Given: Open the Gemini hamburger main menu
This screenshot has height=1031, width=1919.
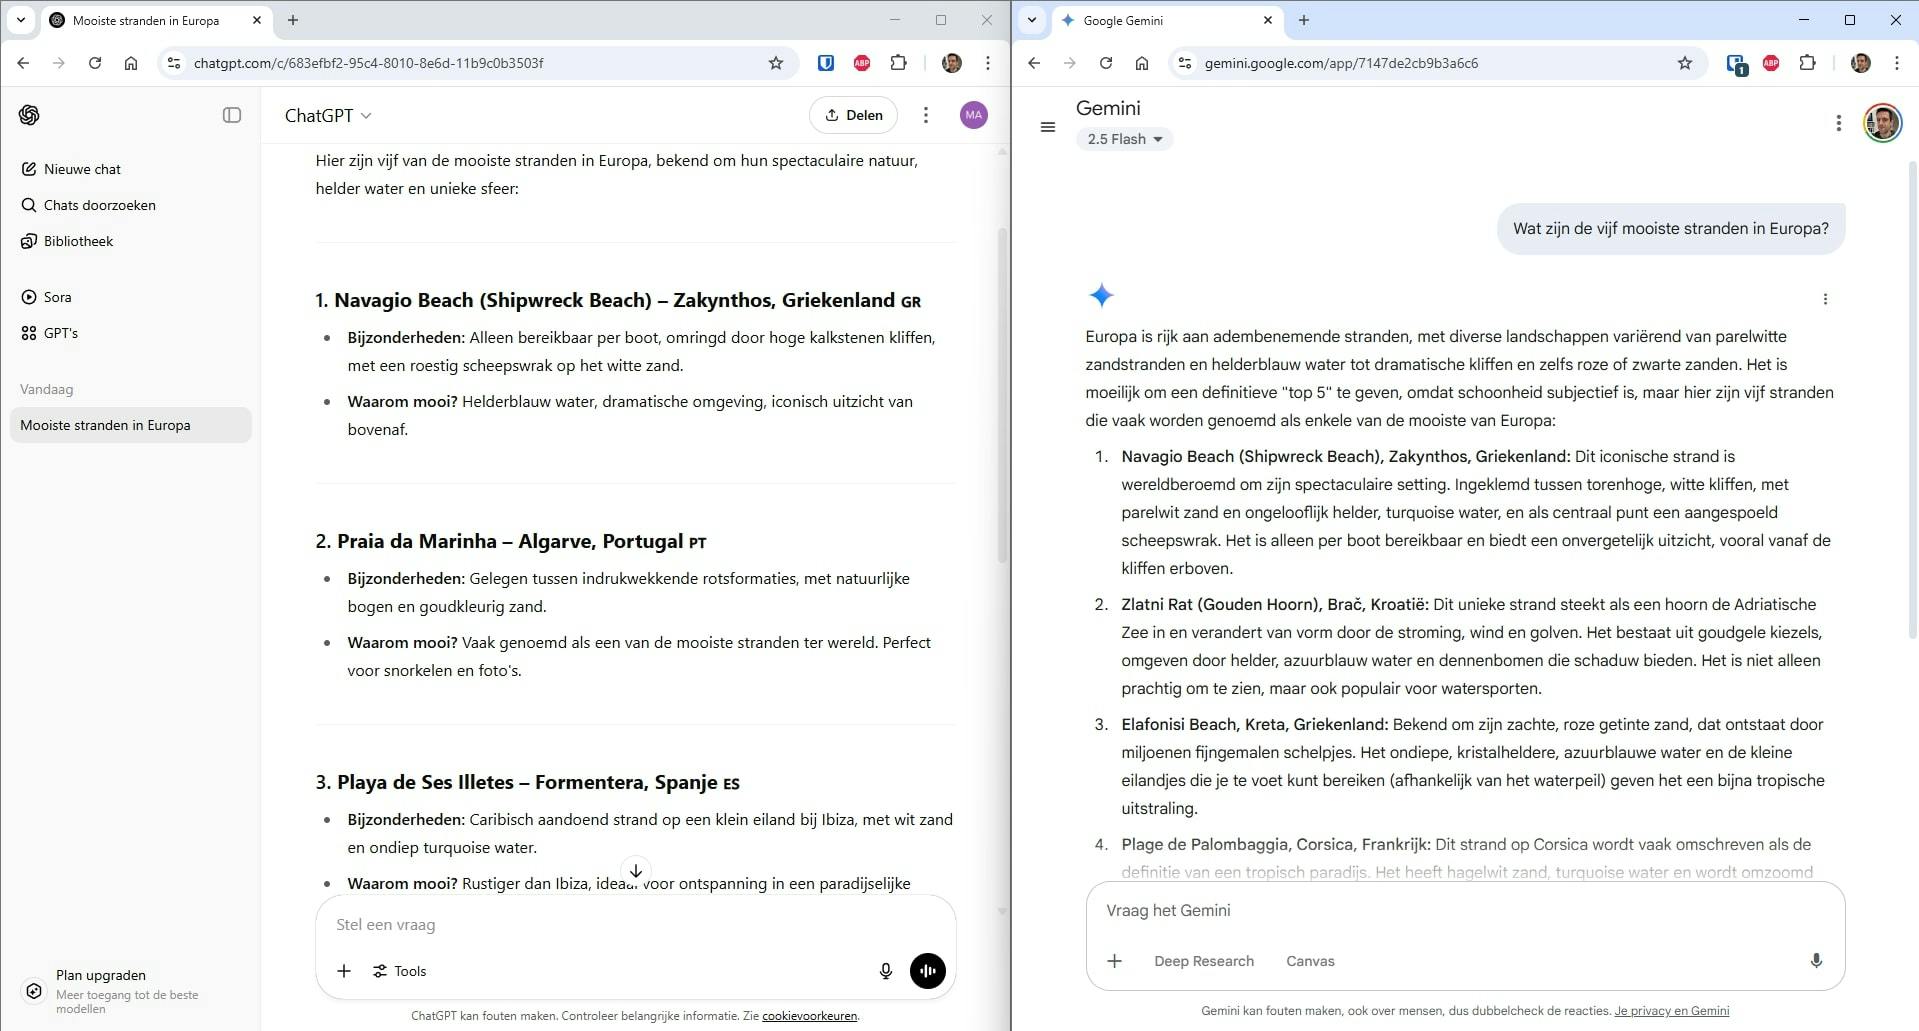Looking at the screenshot, I should [1048, 127].
